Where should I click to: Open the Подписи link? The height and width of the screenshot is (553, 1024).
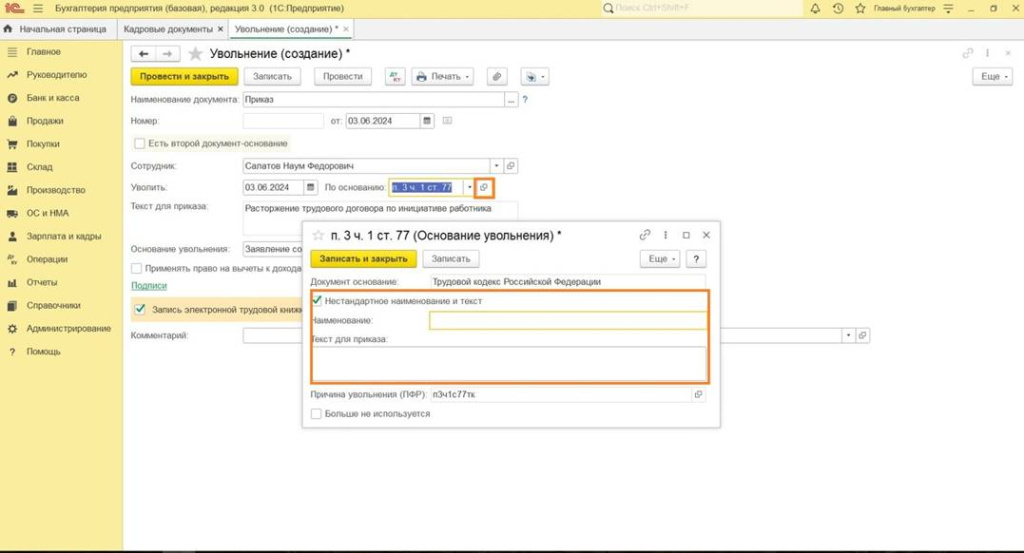[x=148, y=285]
